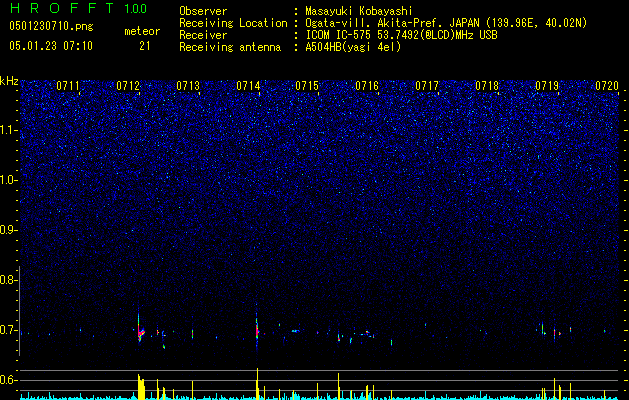Select observer name Masayuki Kobayashi
The width and height of the screenshot is (629, 400).
(x=359, y=11)
